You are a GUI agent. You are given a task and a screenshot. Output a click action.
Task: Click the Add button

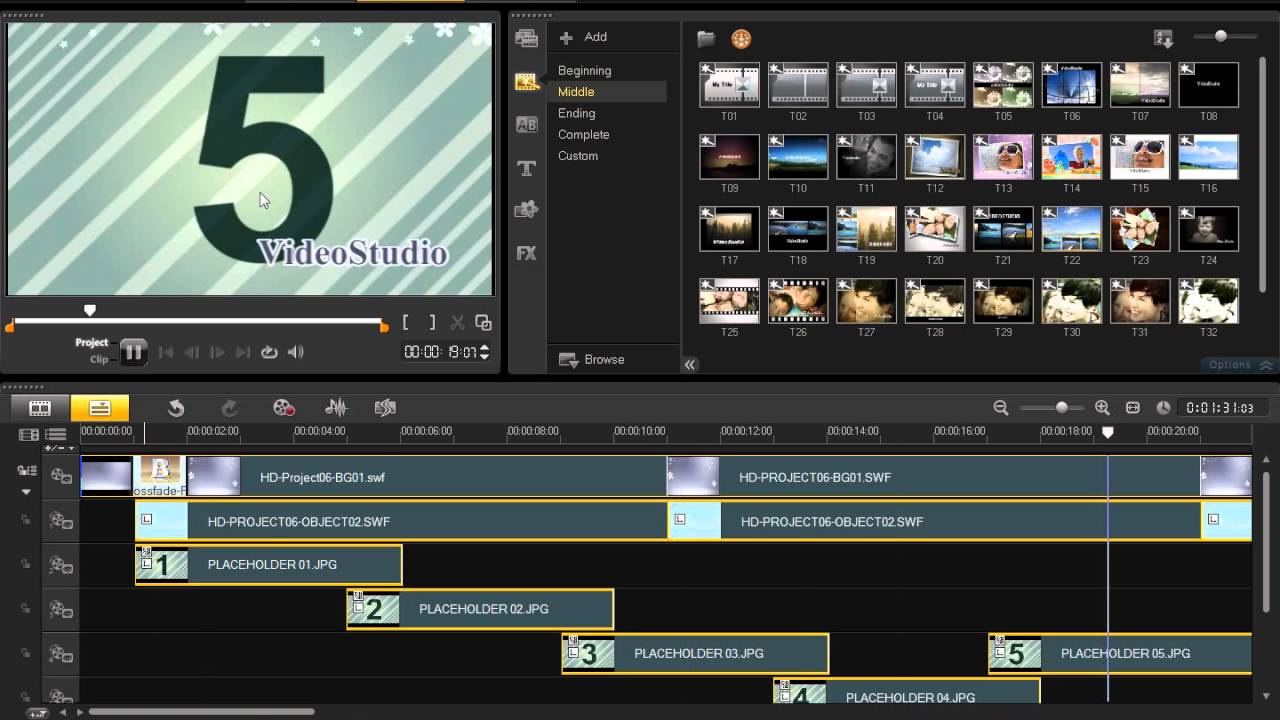coord(583,37)
